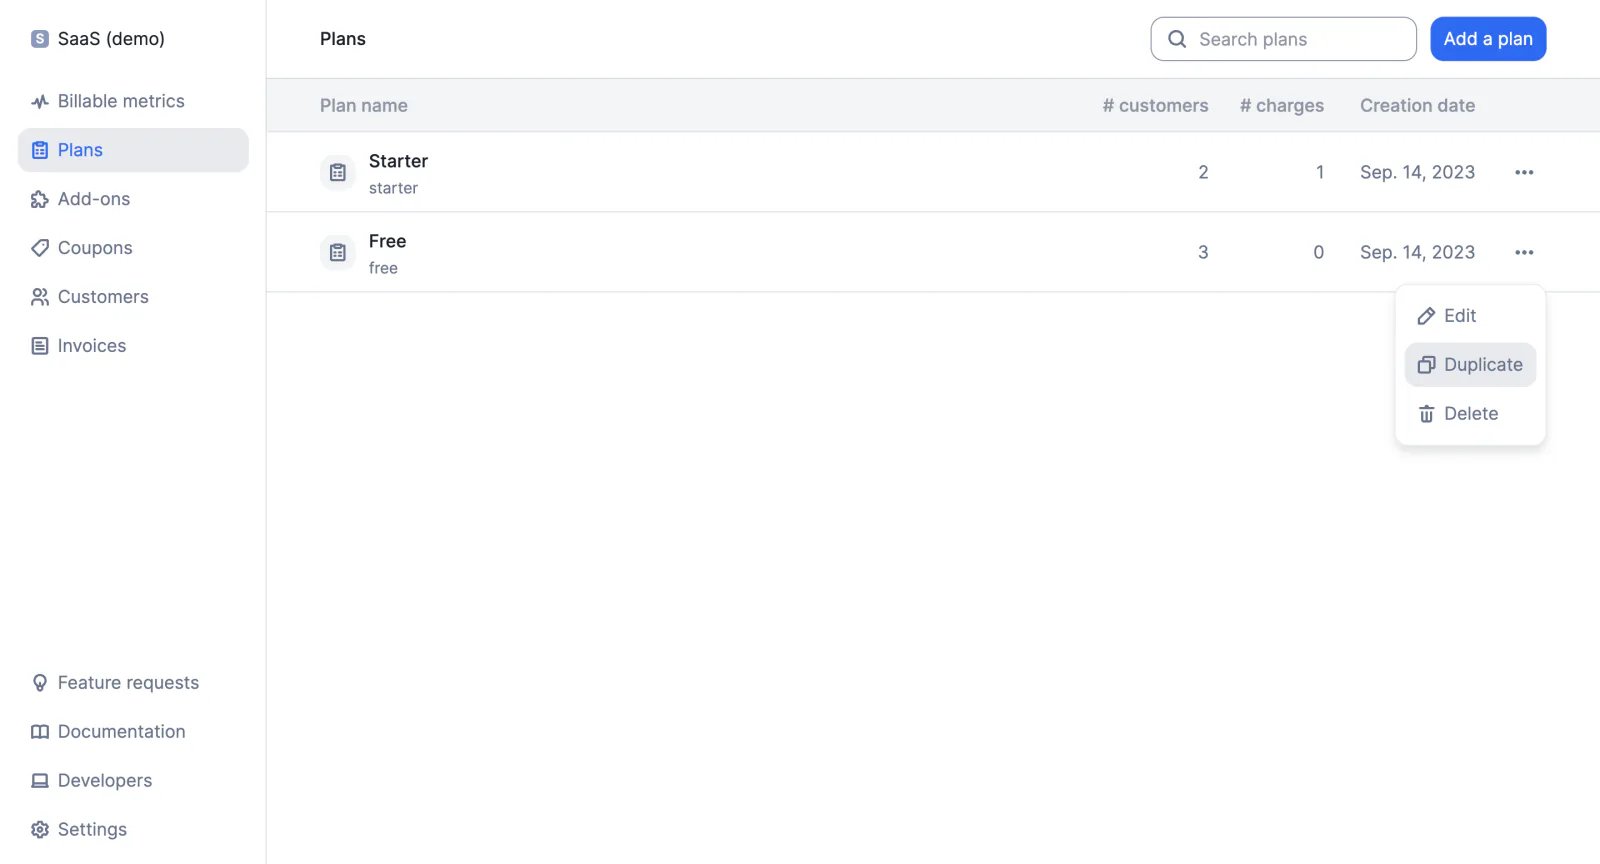Click the Feature requests lightbulb icon
The width and height of the screenshot is (1600, 864).
pyautogui.click(x=40, y=683)
